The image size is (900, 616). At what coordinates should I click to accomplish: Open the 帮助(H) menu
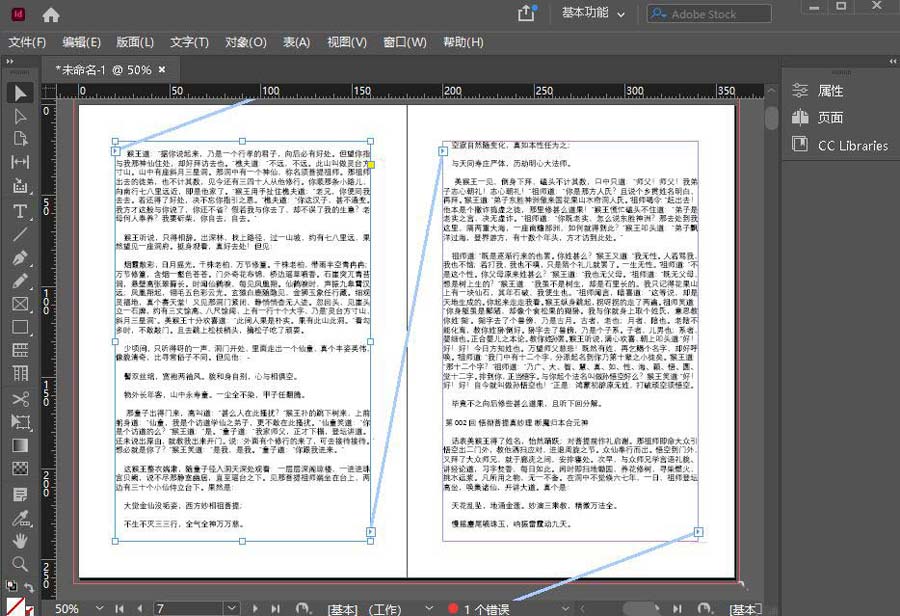coord(463,42)
